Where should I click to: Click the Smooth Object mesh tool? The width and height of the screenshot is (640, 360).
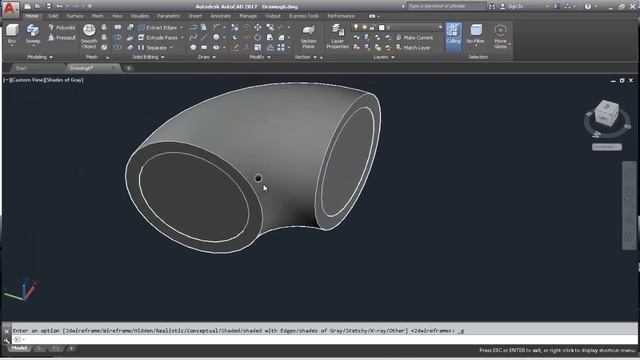tap(89, 36)
